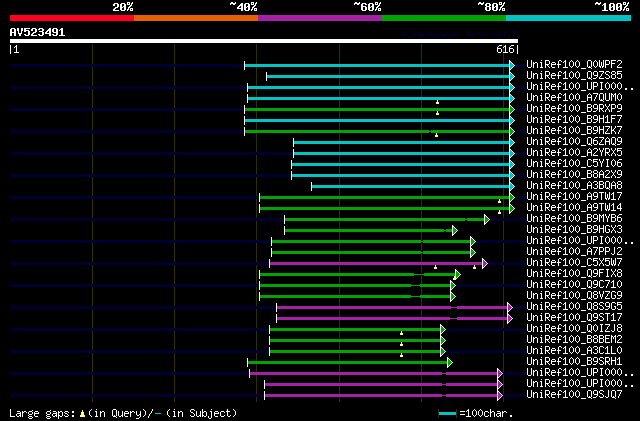Select the UniRef100_B9HGX3 label
640x421 pixels.
[574, 230]
